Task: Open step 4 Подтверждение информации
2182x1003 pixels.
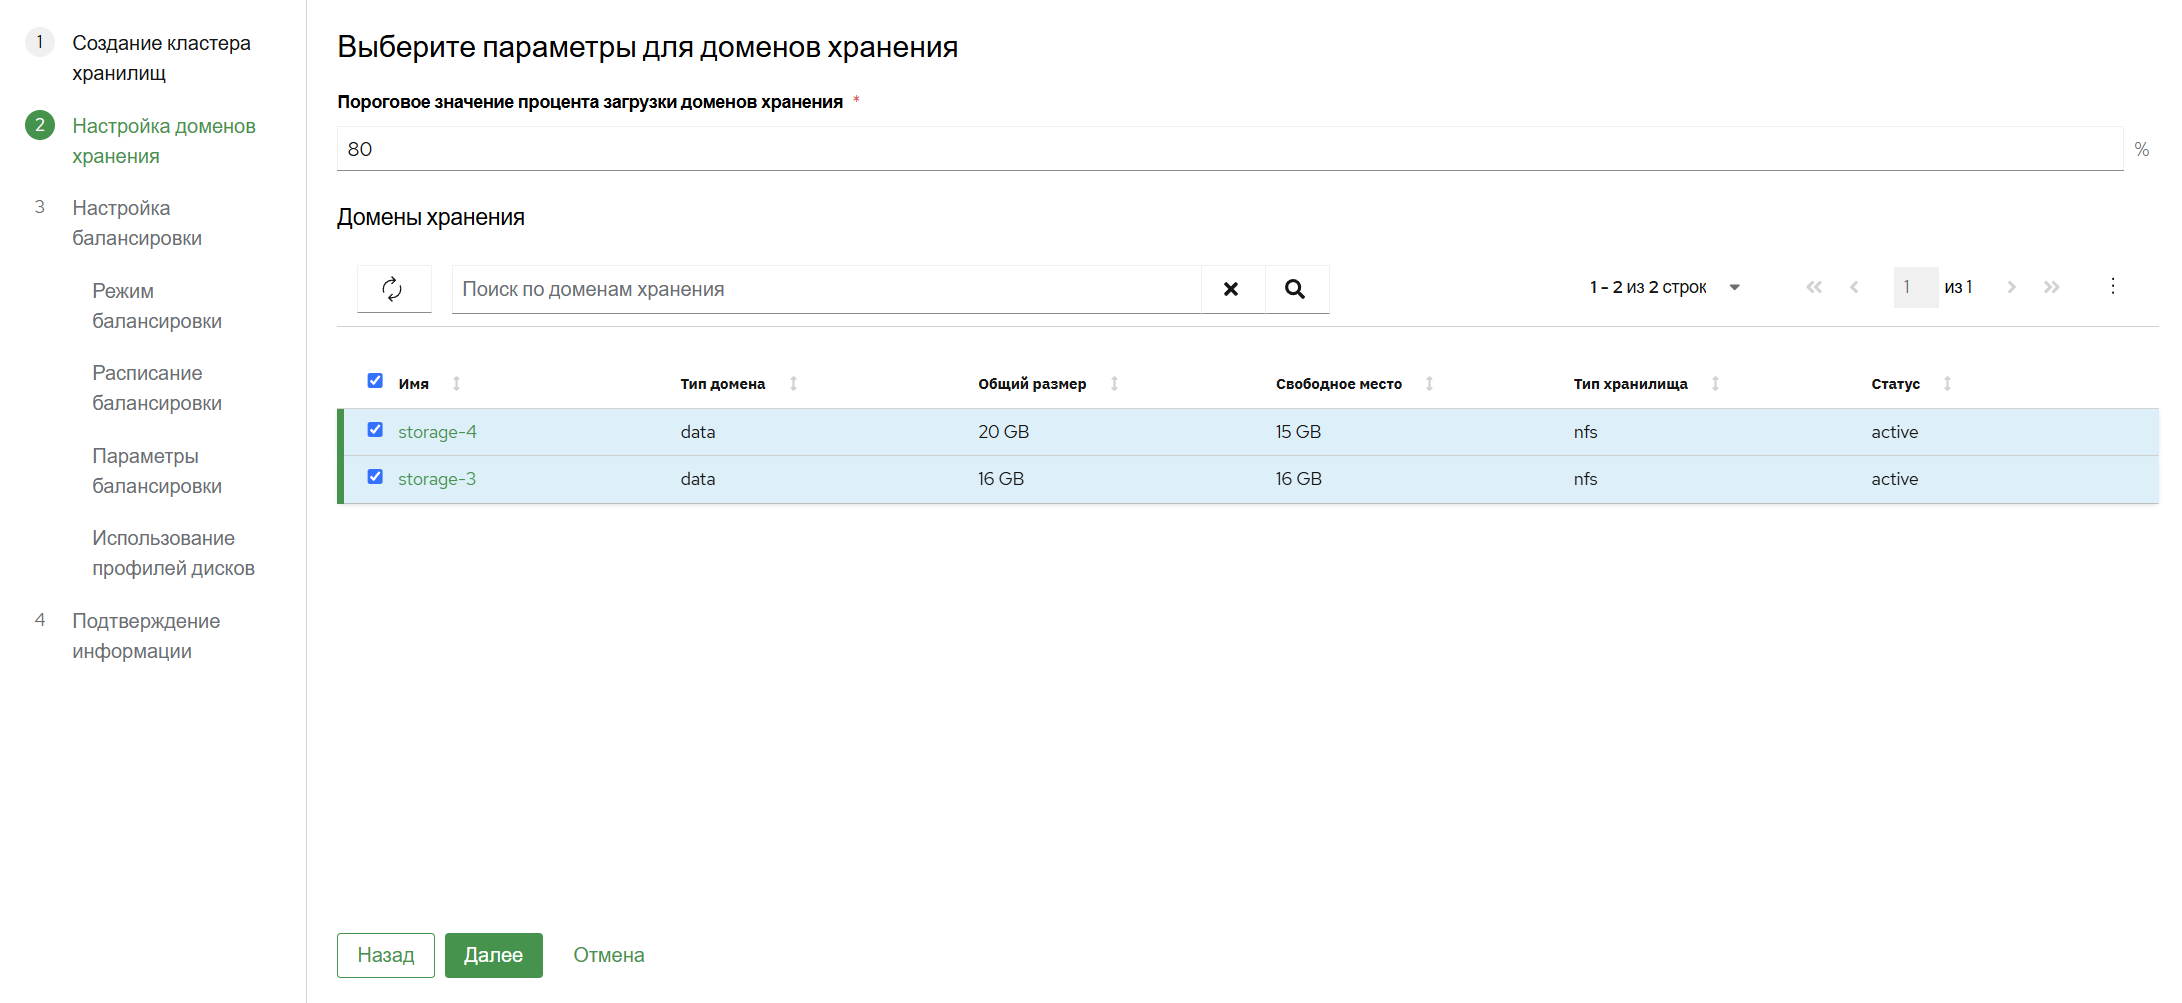Action: pos(146,636)
